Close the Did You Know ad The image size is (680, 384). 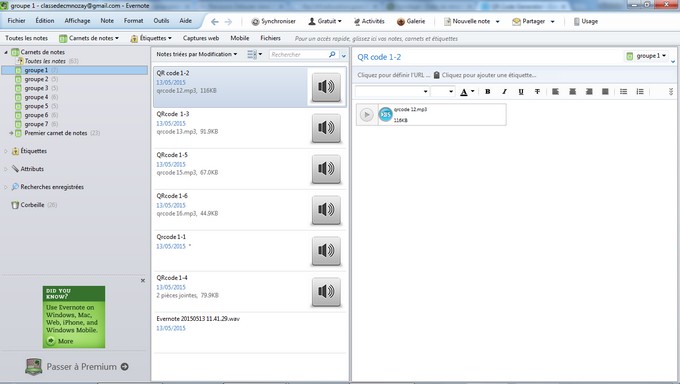(x=143, y=281)
